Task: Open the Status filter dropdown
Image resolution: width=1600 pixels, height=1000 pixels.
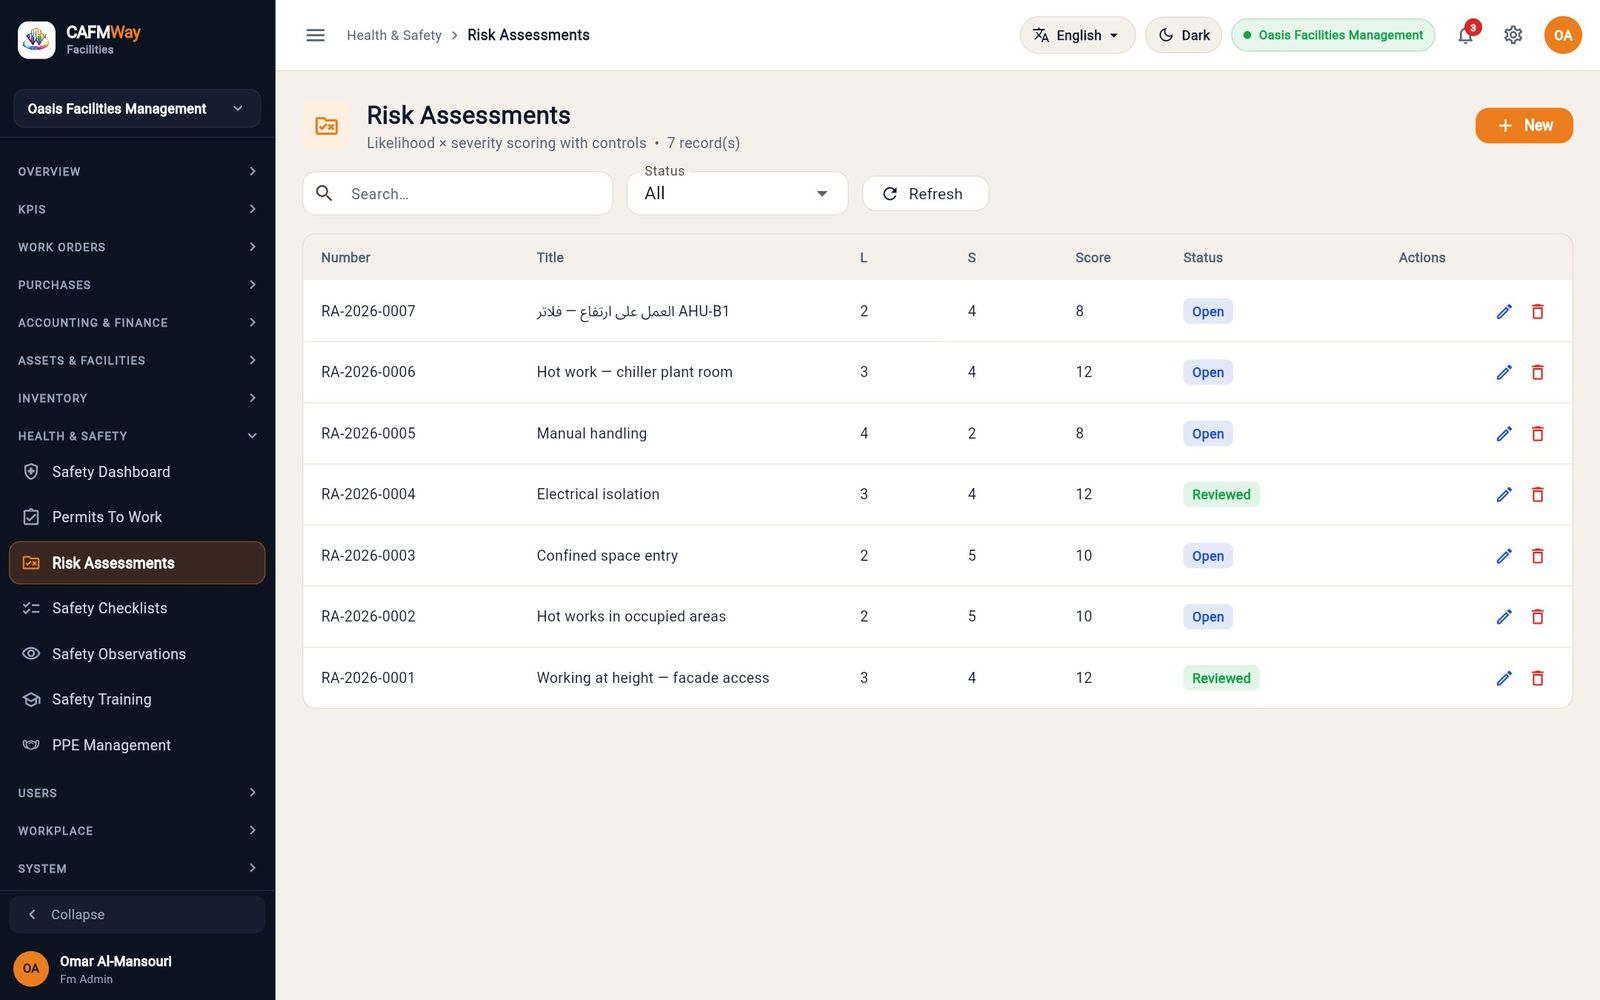Action: coord(737,193)
